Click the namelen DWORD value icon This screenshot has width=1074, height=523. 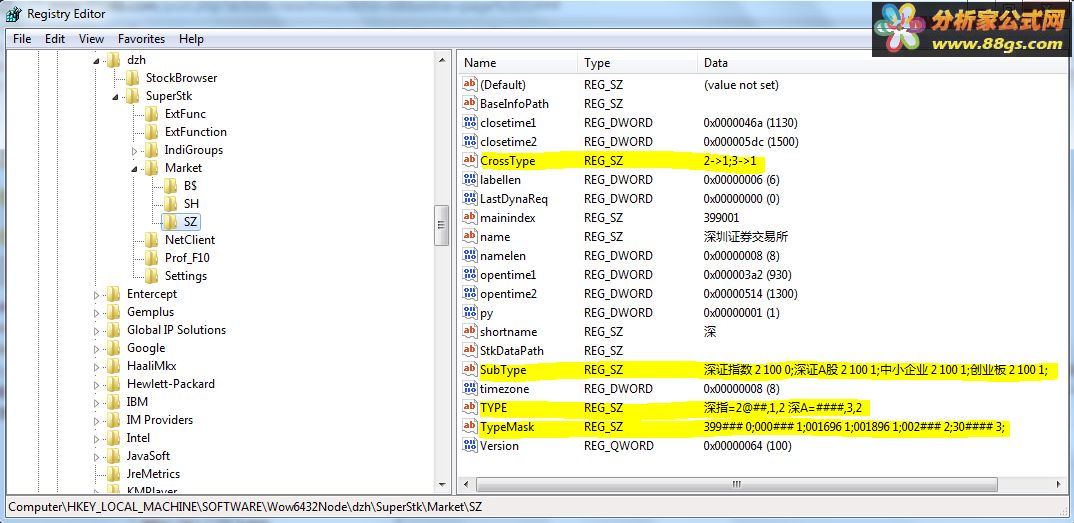point(470,256)
